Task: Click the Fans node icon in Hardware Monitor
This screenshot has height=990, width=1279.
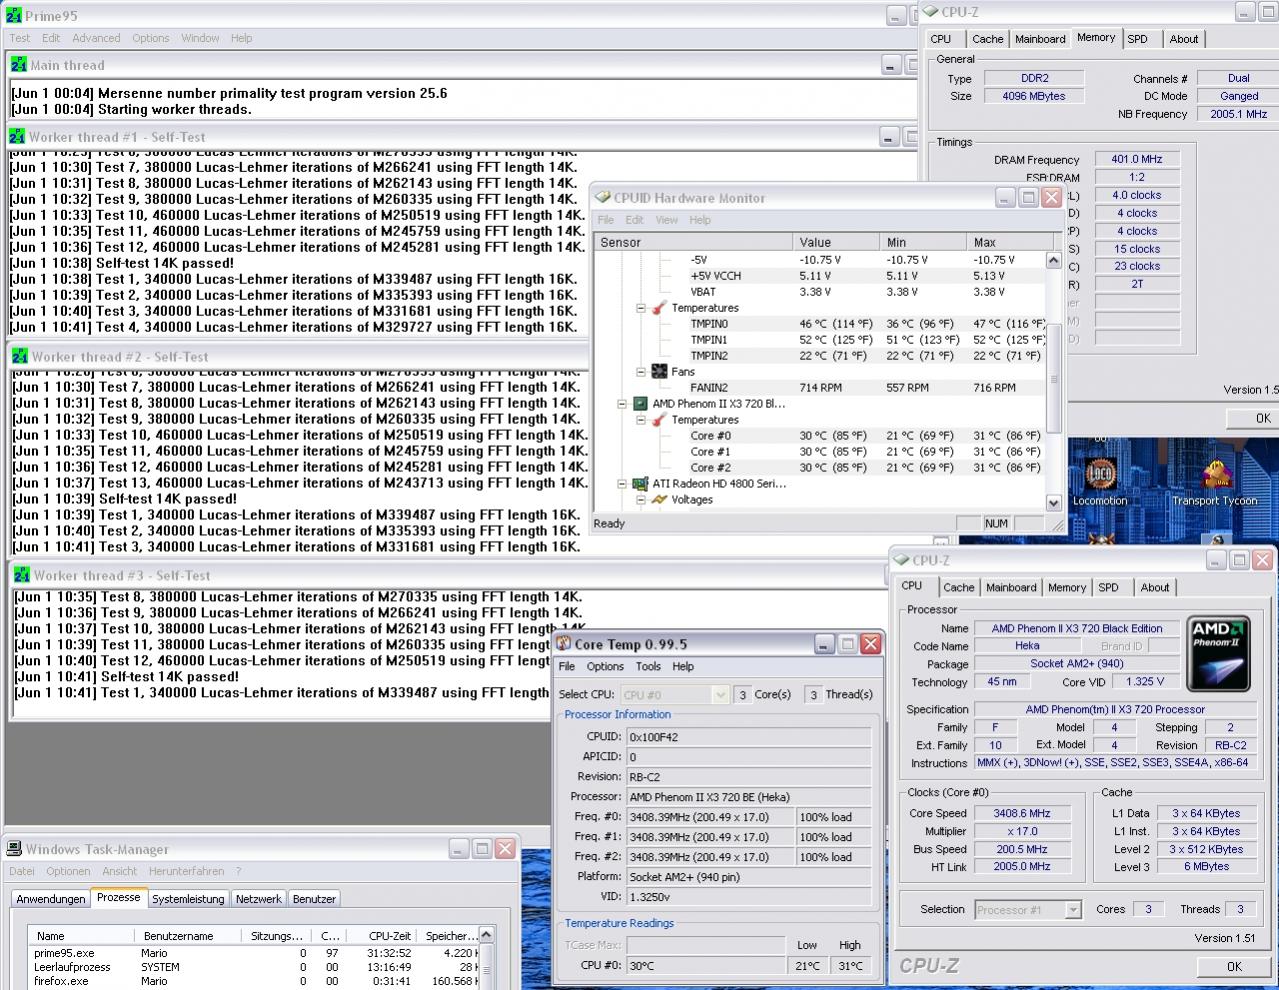Action: click(659, 371)
